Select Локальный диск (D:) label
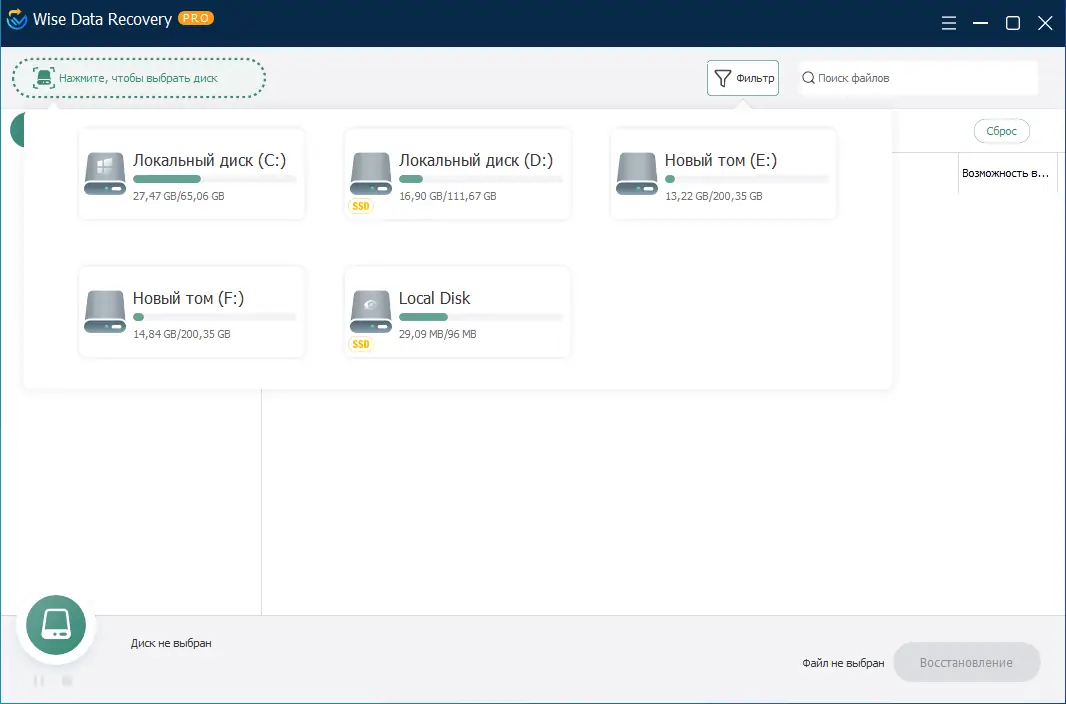The image size is (1066, 704). (x=476, y=160)
